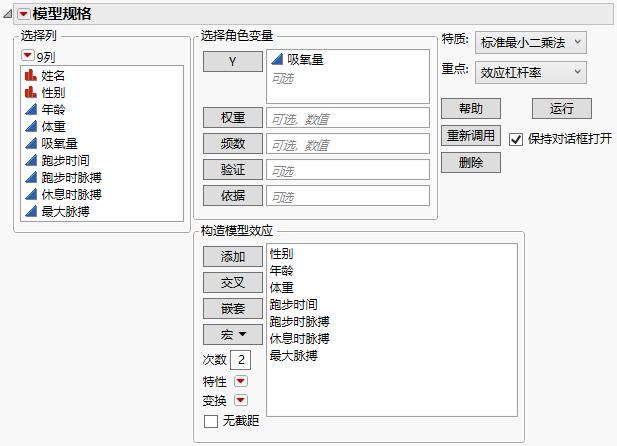Select 吸氧量 in the Y role box
The height and width of the screenshot is (446, 617).
[305, 59]
